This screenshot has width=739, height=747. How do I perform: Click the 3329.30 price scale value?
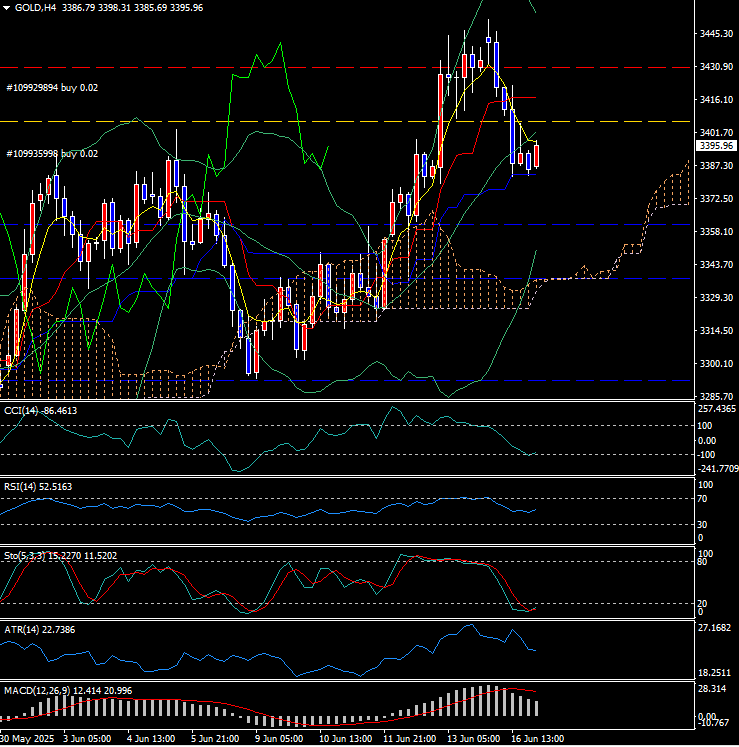pyautogui.click(x=716, y=297)
